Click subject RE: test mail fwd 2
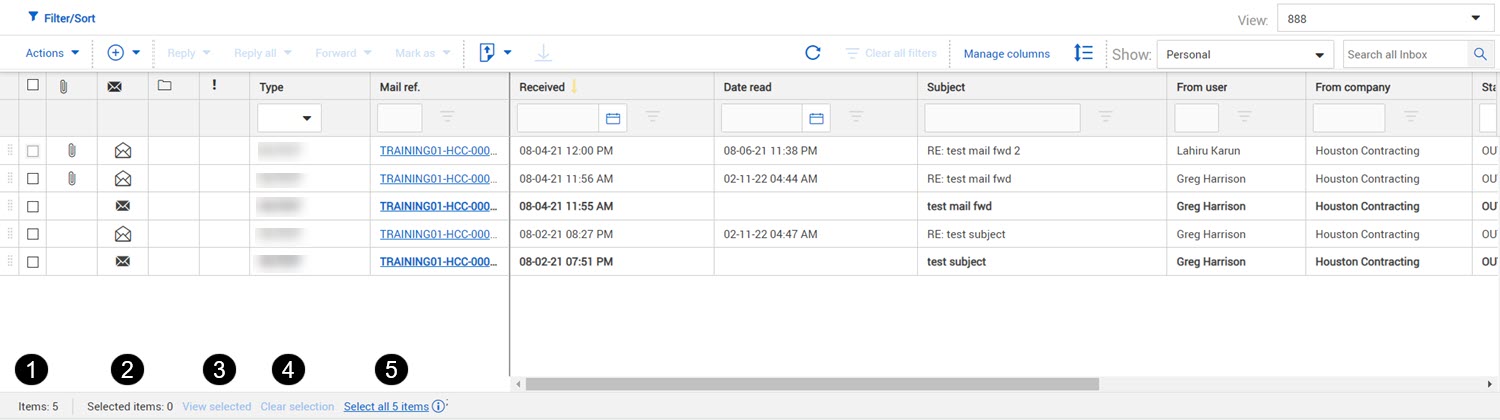This screenshot has height=420, width=1500. click(973, 151)
